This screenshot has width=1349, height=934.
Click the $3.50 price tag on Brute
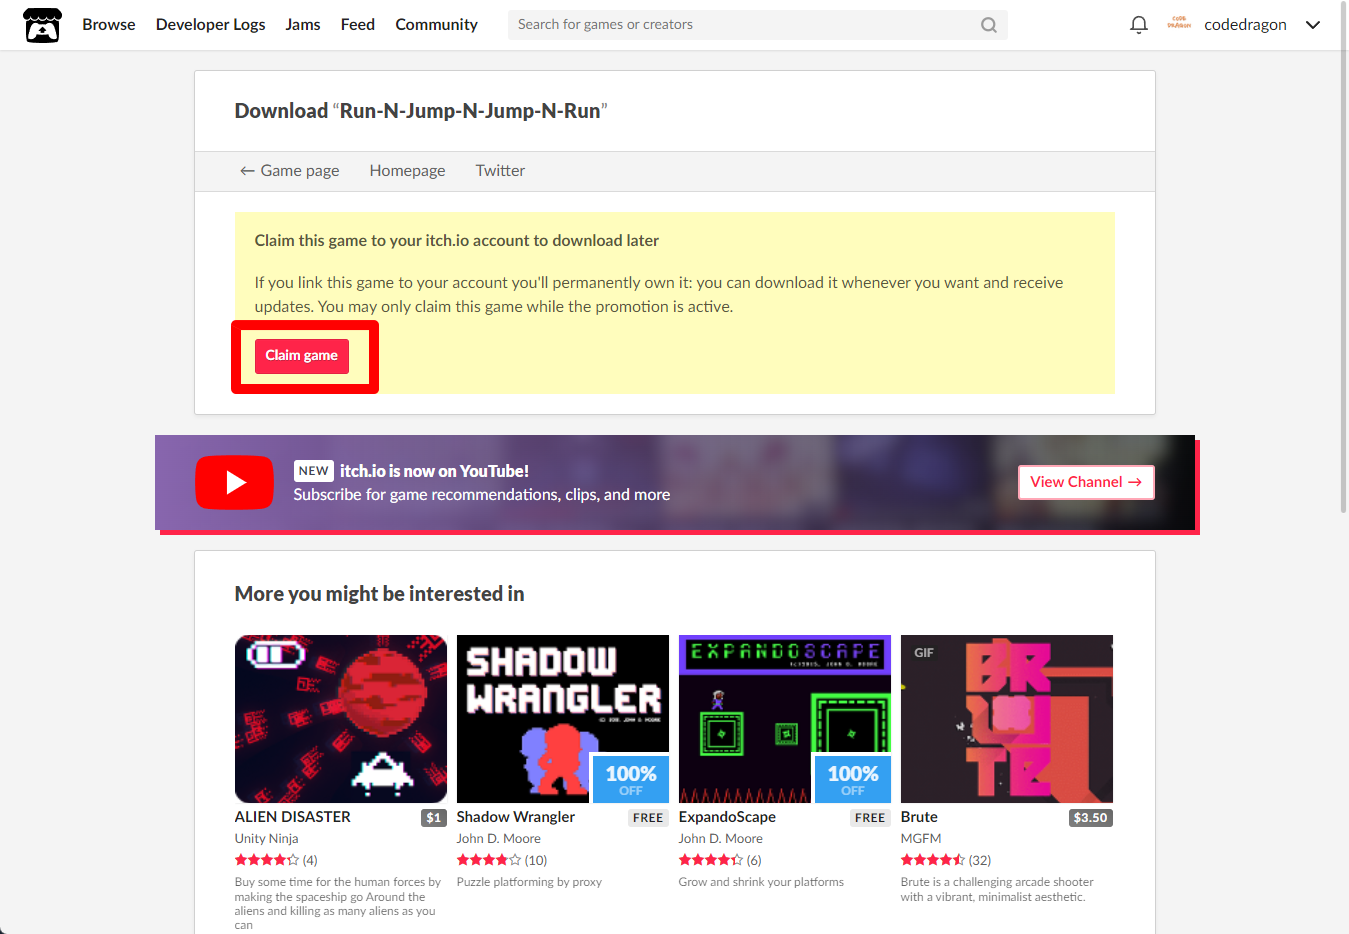(1090, 818)
